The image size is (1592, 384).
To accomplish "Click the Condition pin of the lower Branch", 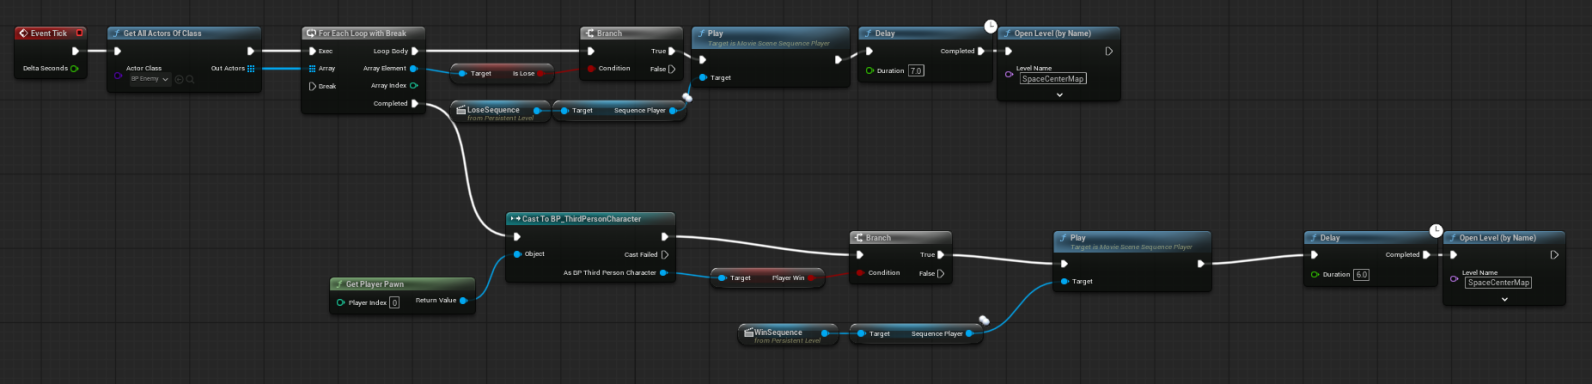I will click(x=860, y=273).
